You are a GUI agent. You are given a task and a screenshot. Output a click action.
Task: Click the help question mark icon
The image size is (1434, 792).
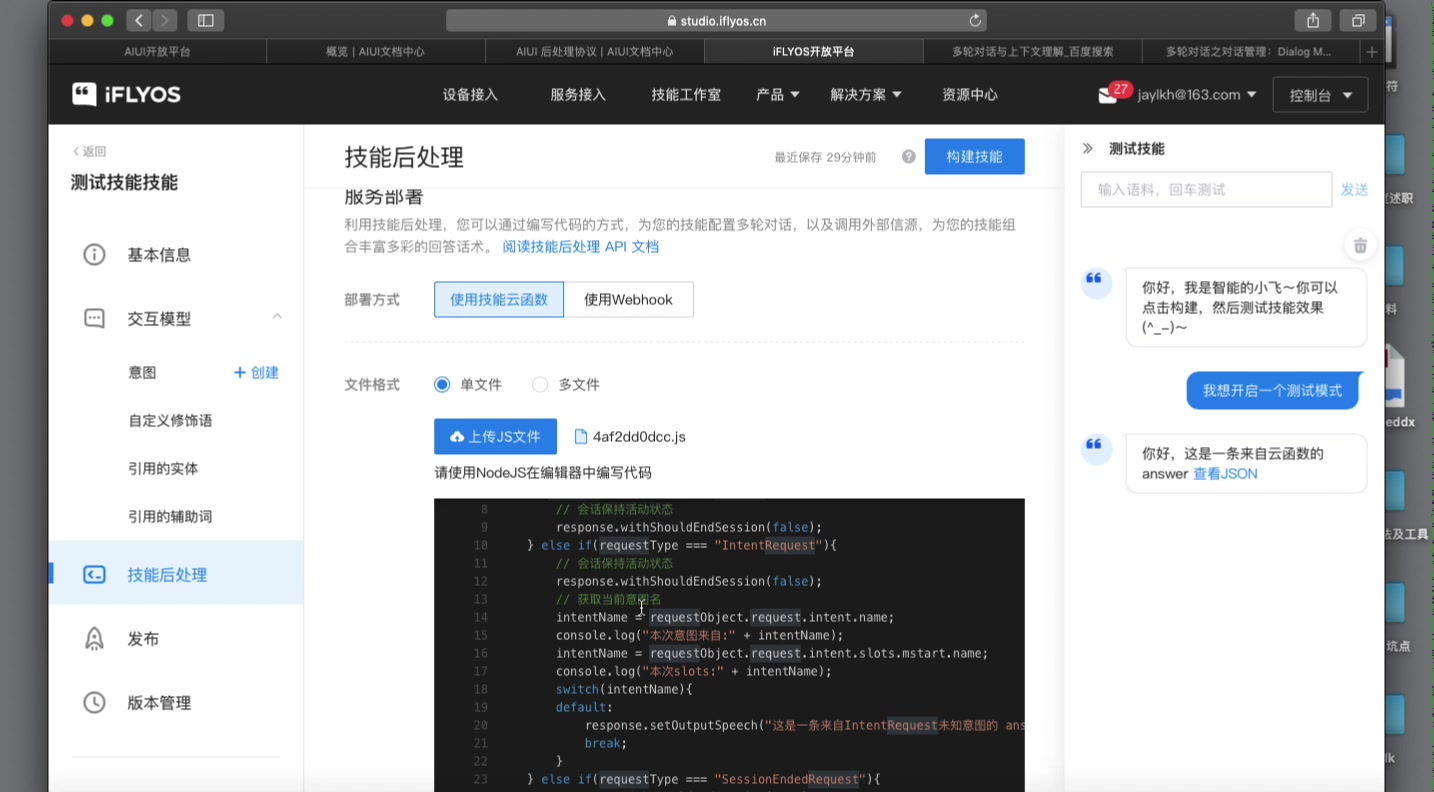pyautogui.click(x=908, y=157)
